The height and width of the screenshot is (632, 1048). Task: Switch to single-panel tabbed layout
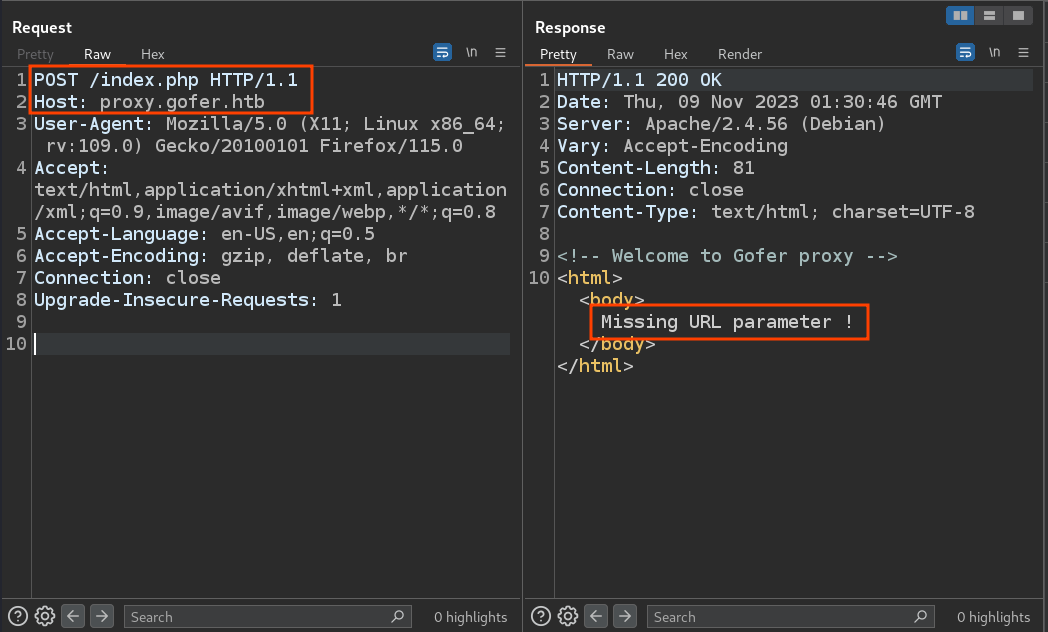pyautogui.click(x=1017, y=16)
